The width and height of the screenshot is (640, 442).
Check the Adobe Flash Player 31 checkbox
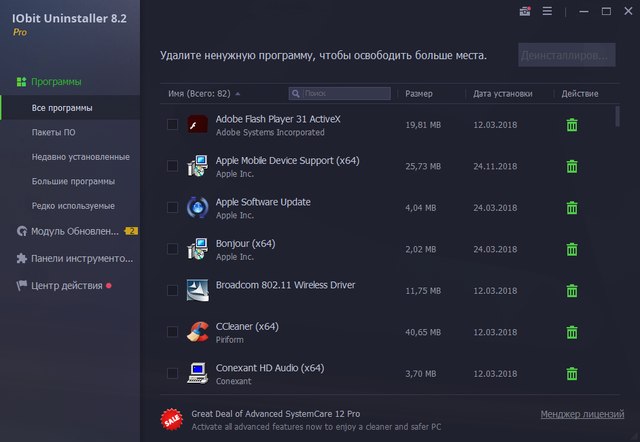173,125
